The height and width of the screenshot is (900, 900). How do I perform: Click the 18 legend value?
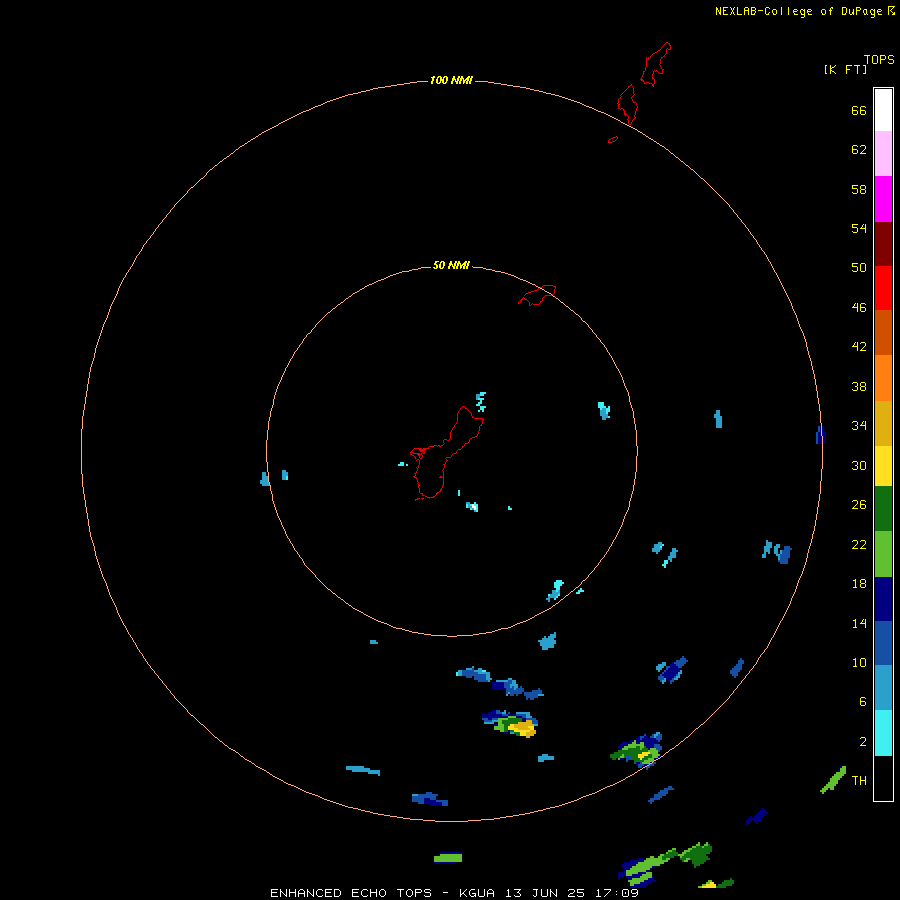[859, 584]
